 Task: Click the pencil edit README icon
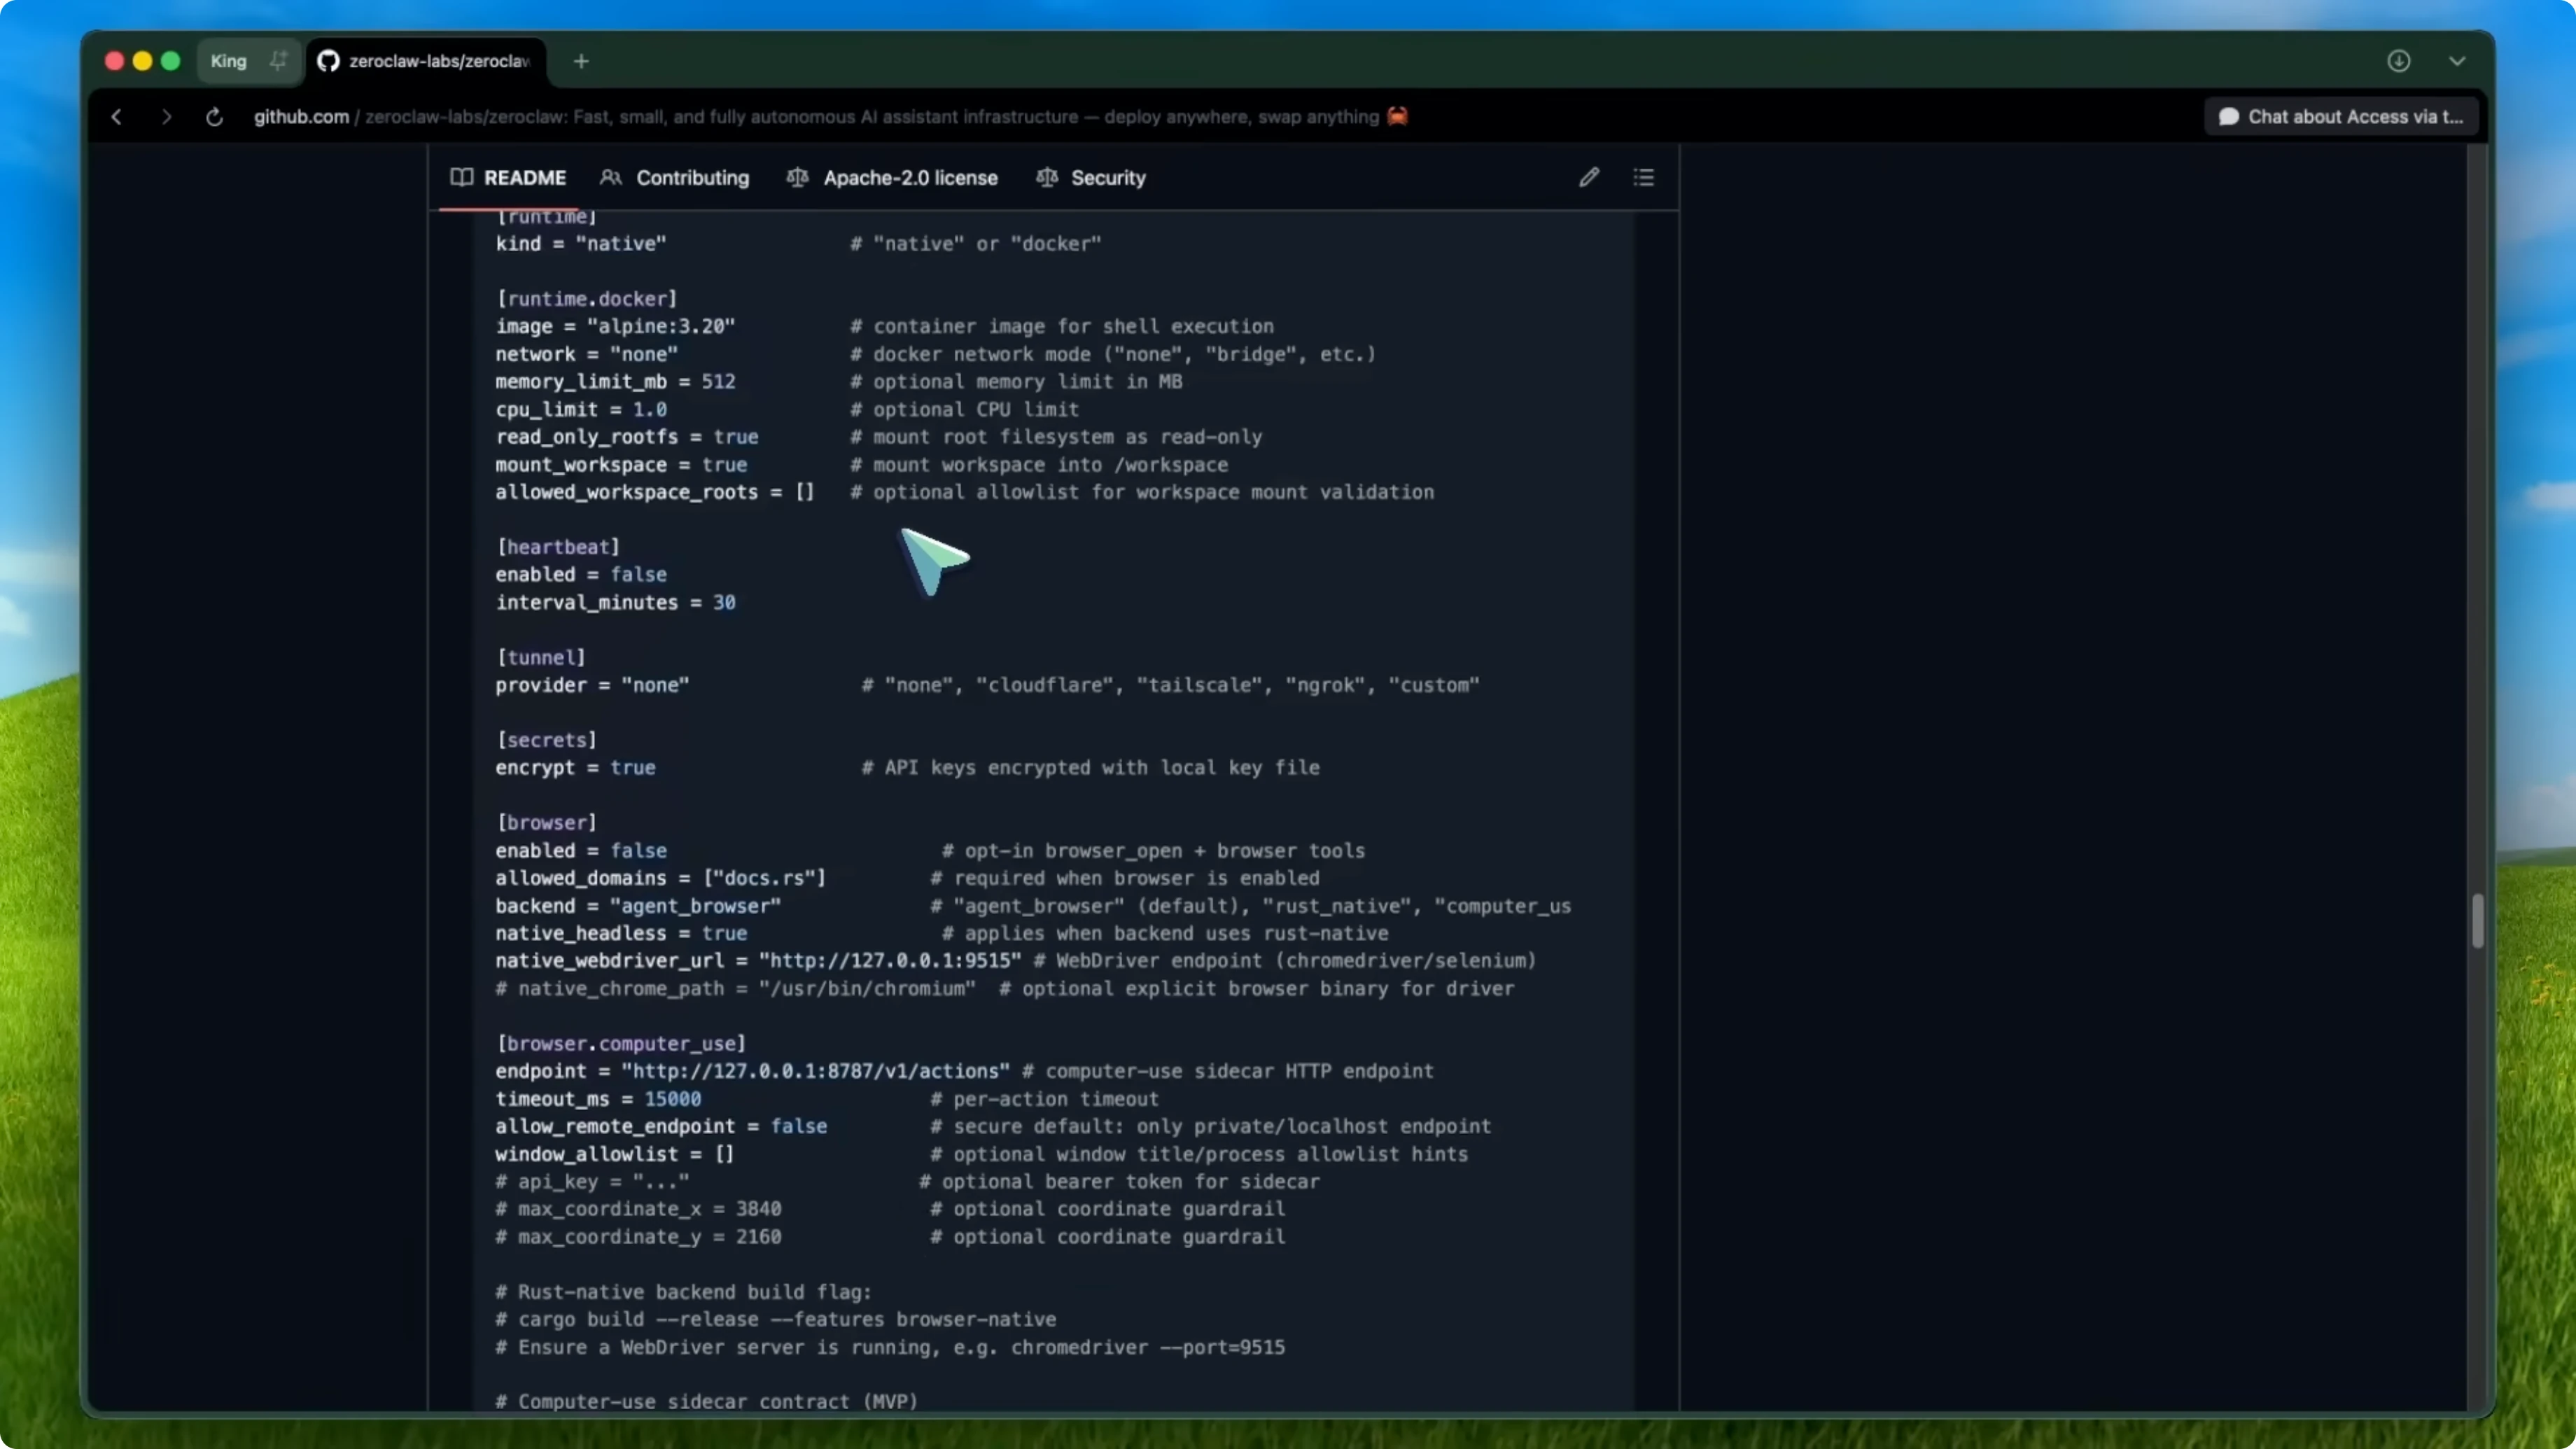pos(1588,177)
